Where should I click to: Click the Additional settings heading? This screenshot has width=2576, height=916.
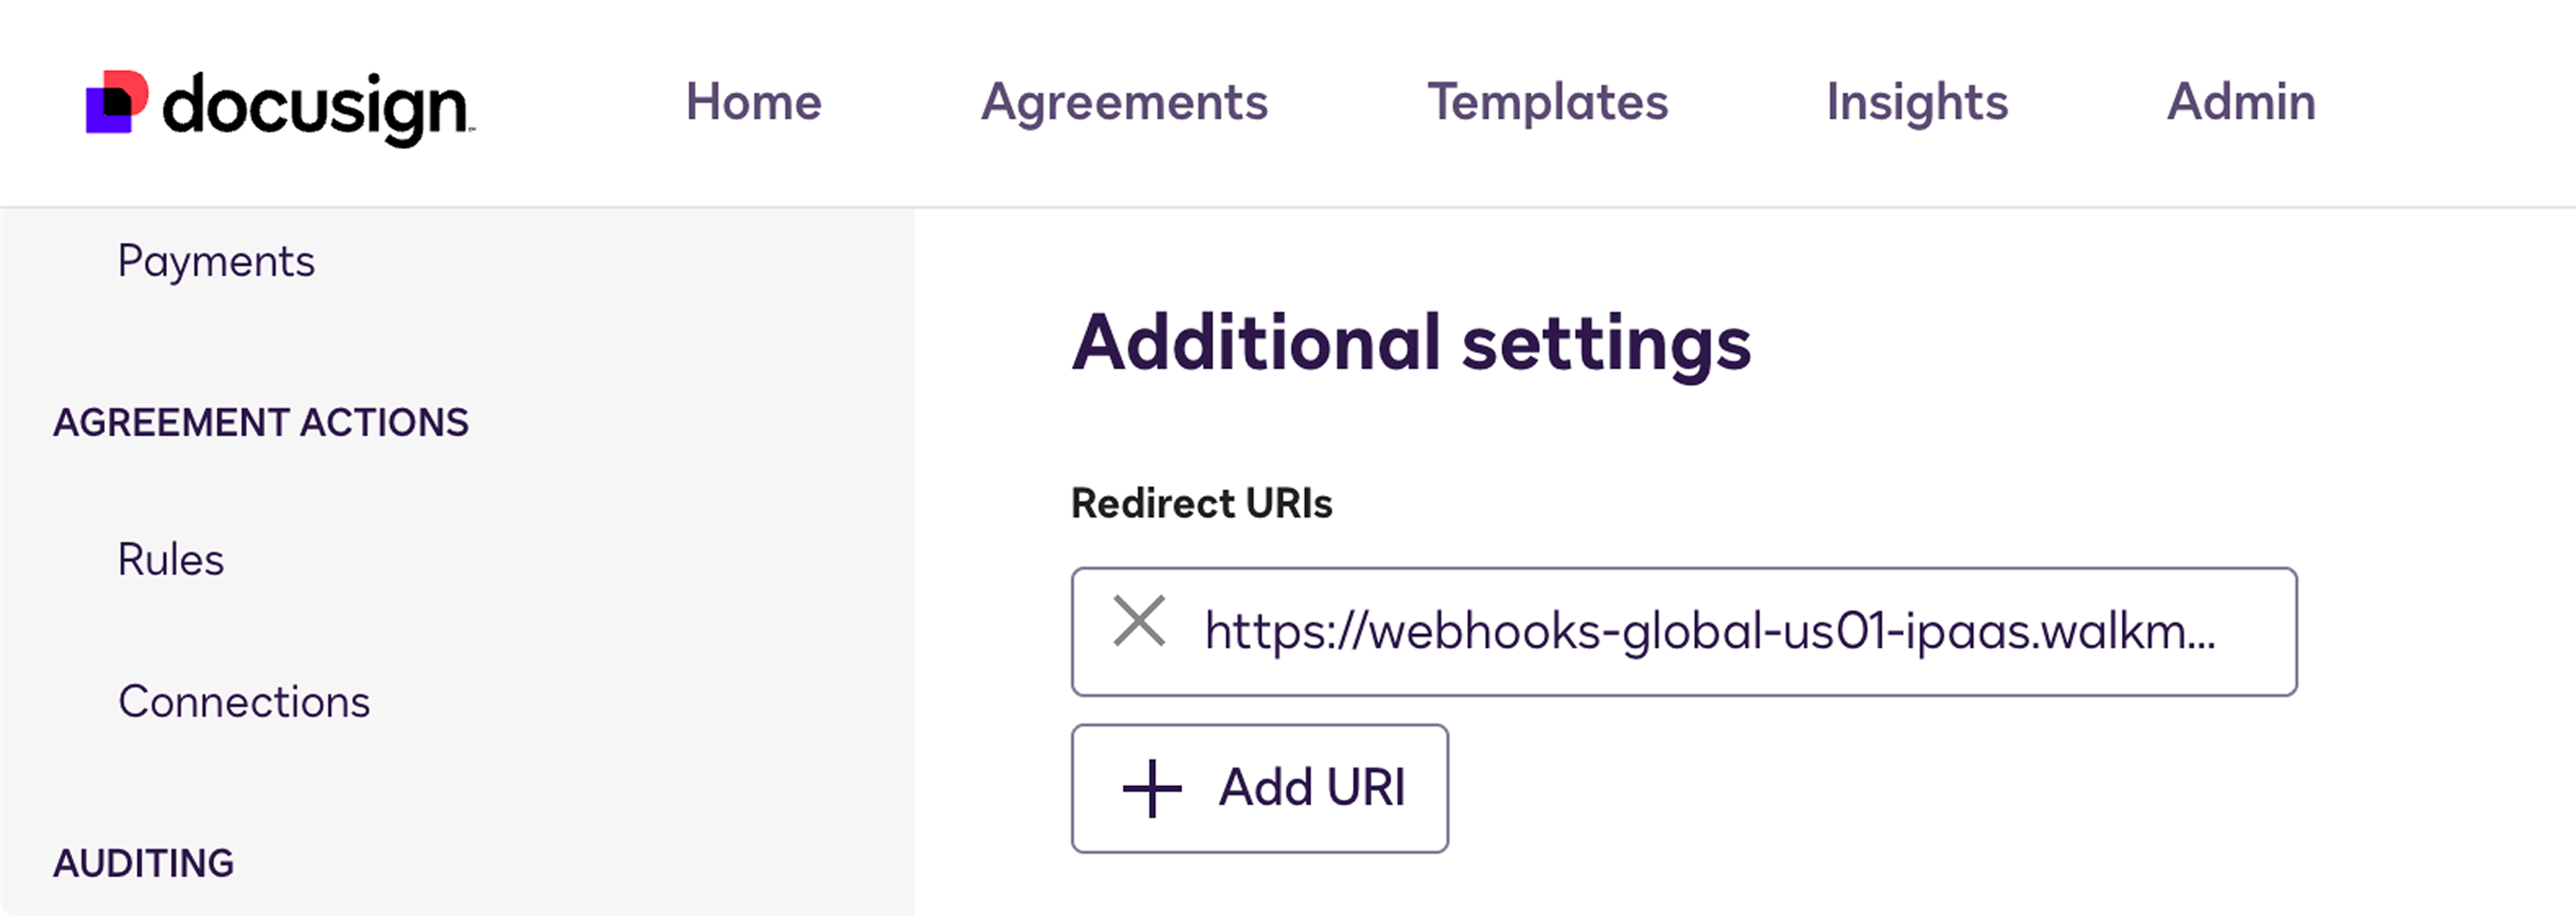click(x=1411, y=343)
